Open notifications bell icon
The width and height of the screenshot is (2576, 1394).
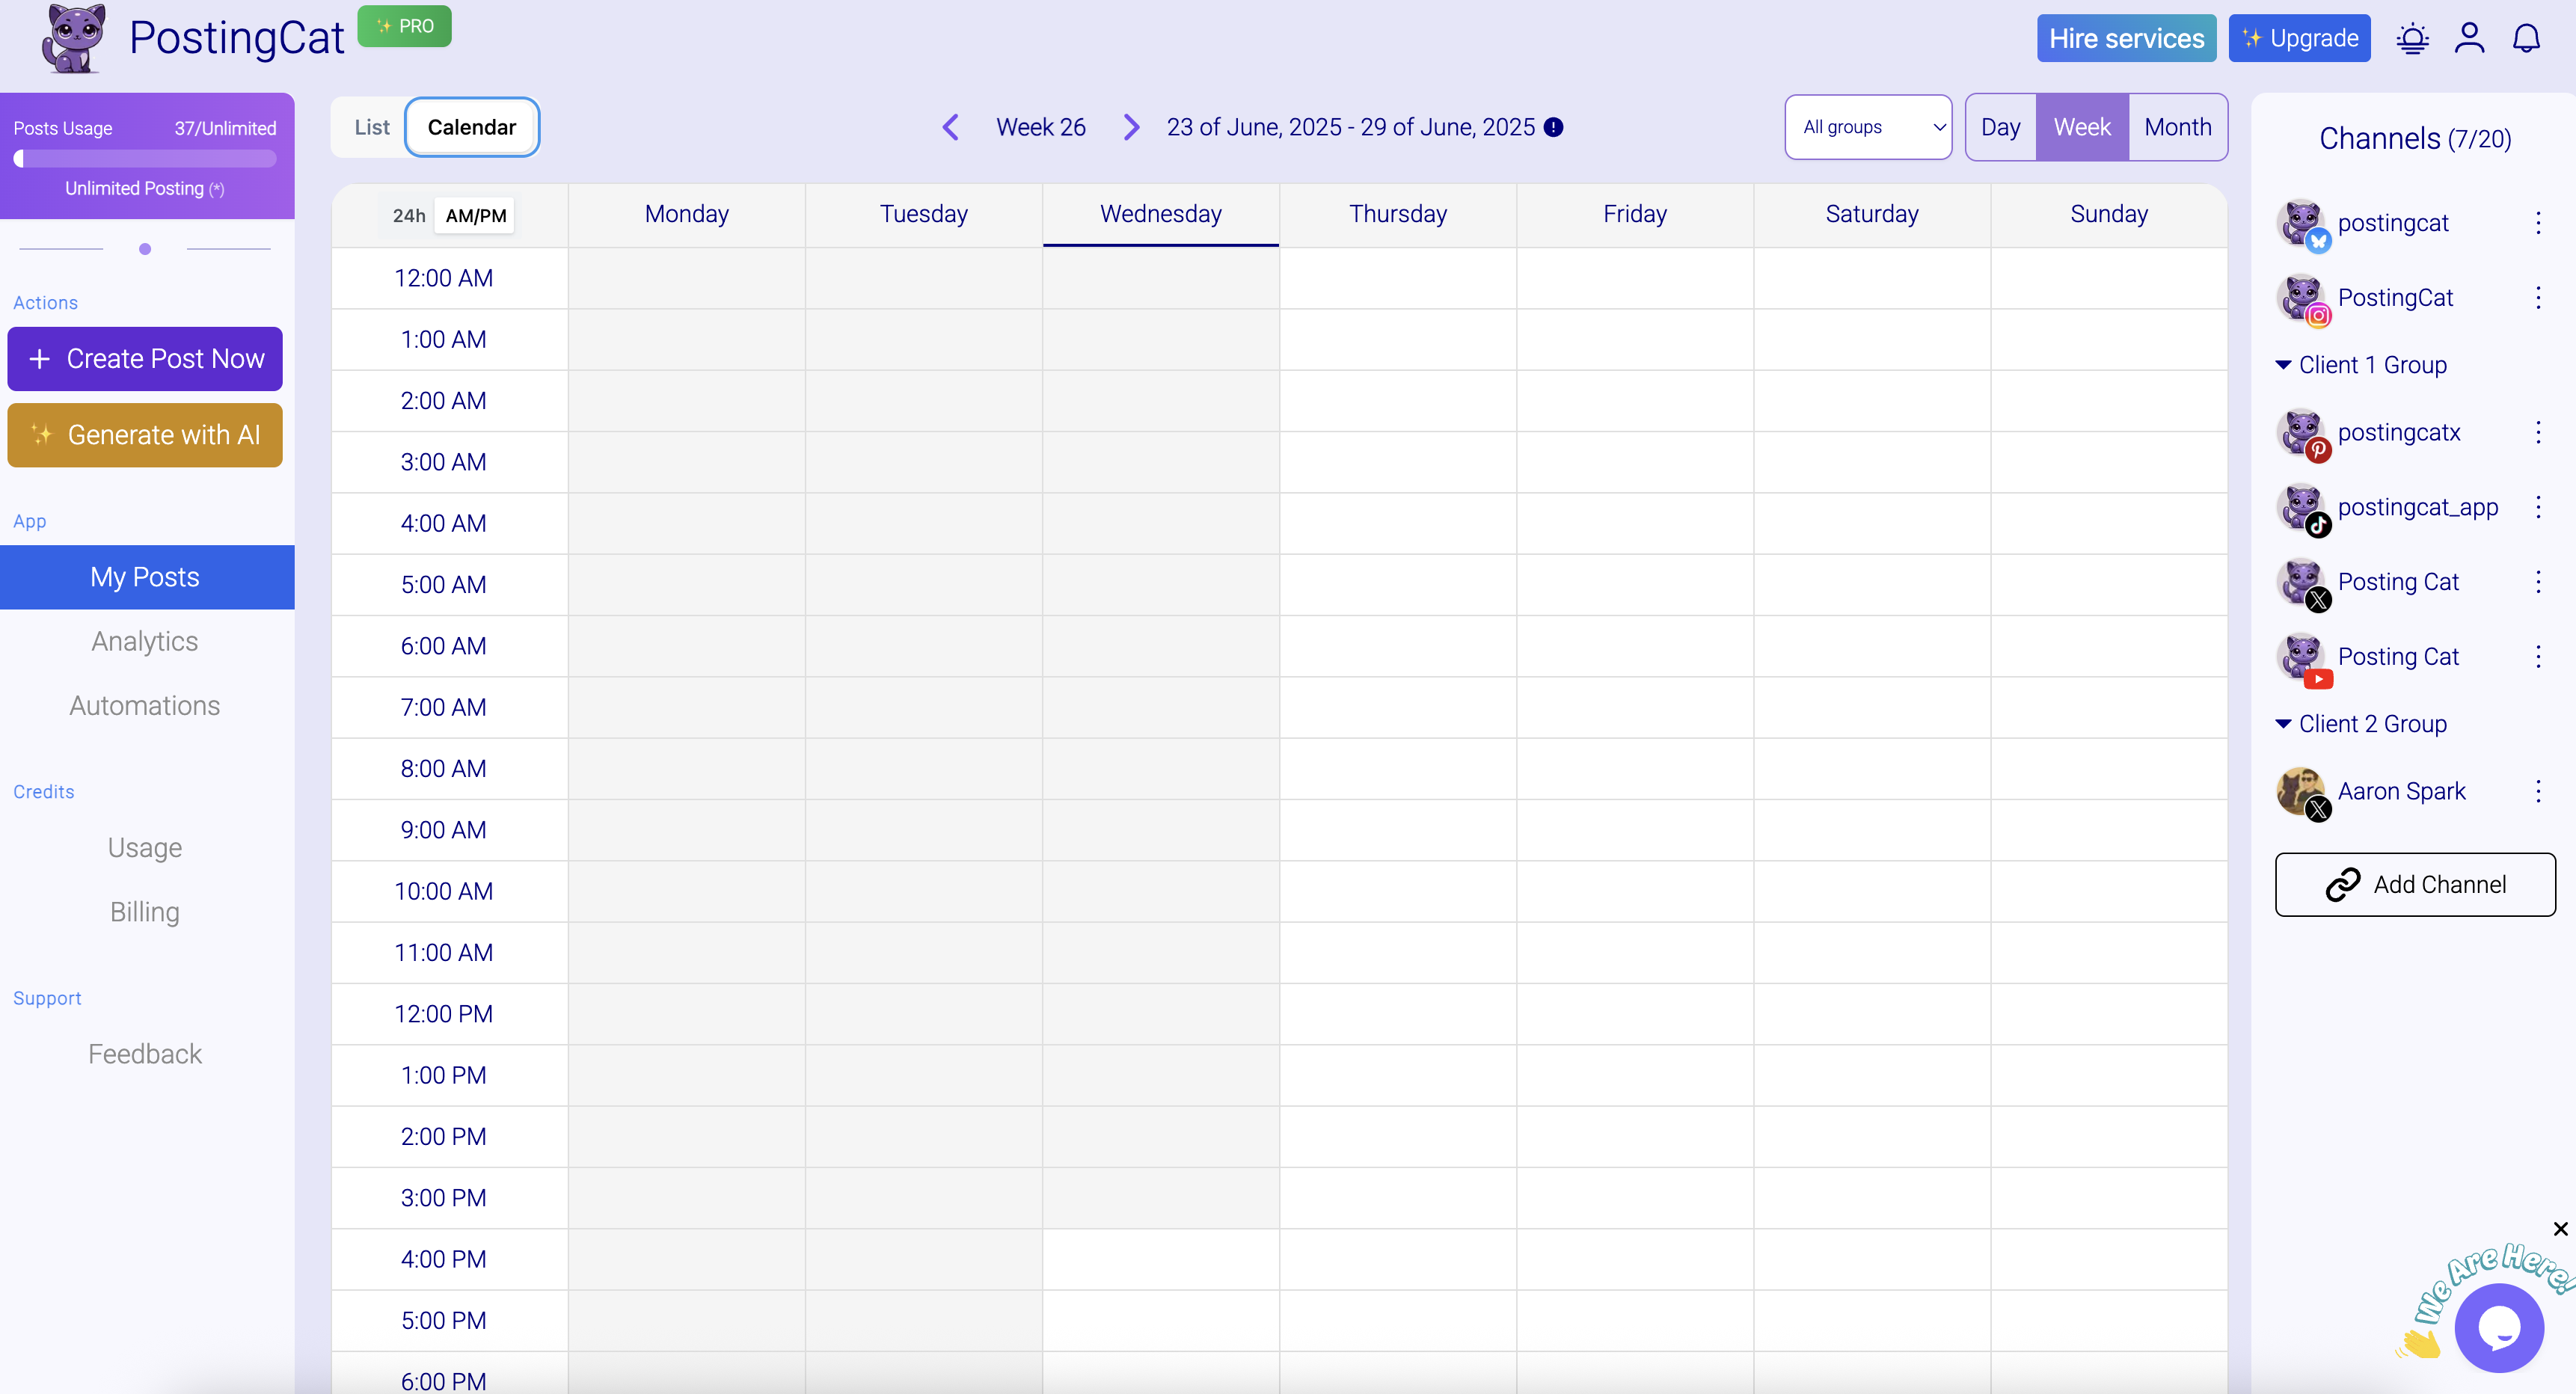(x=2526, y=39)
